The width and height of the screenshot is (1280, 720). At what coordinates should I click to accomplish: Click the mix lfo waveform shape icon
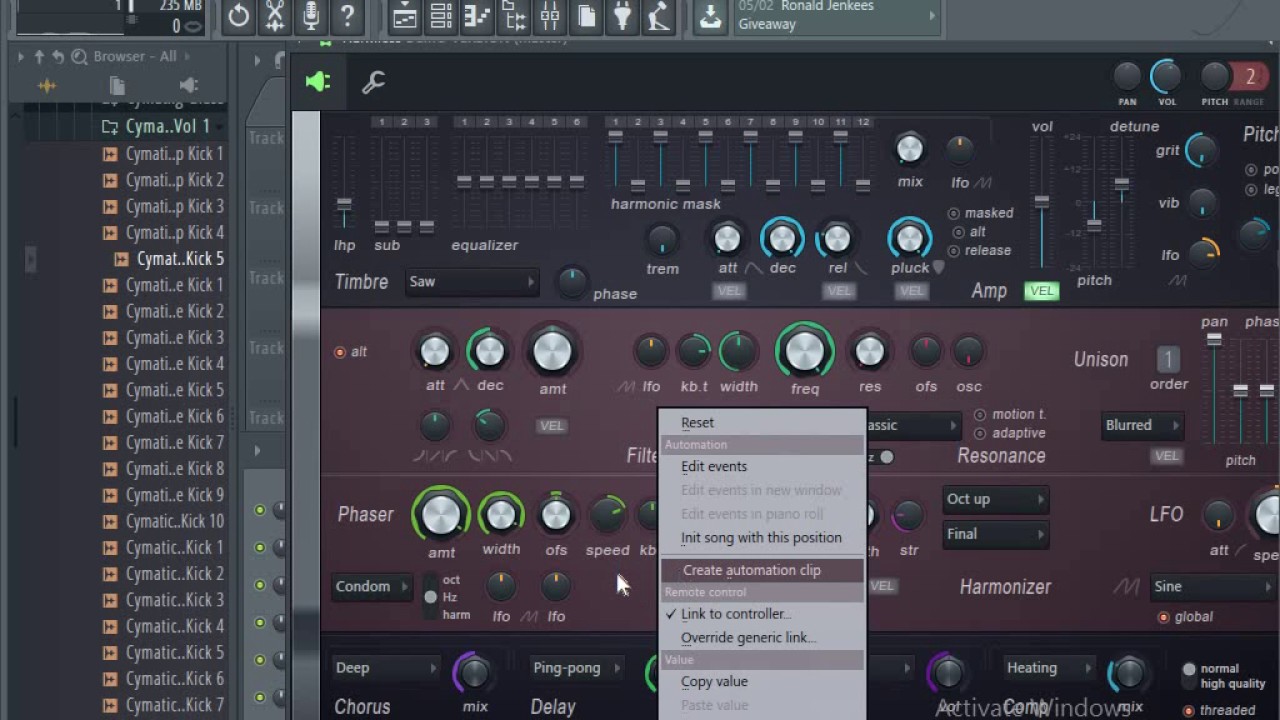click(983, 183)
